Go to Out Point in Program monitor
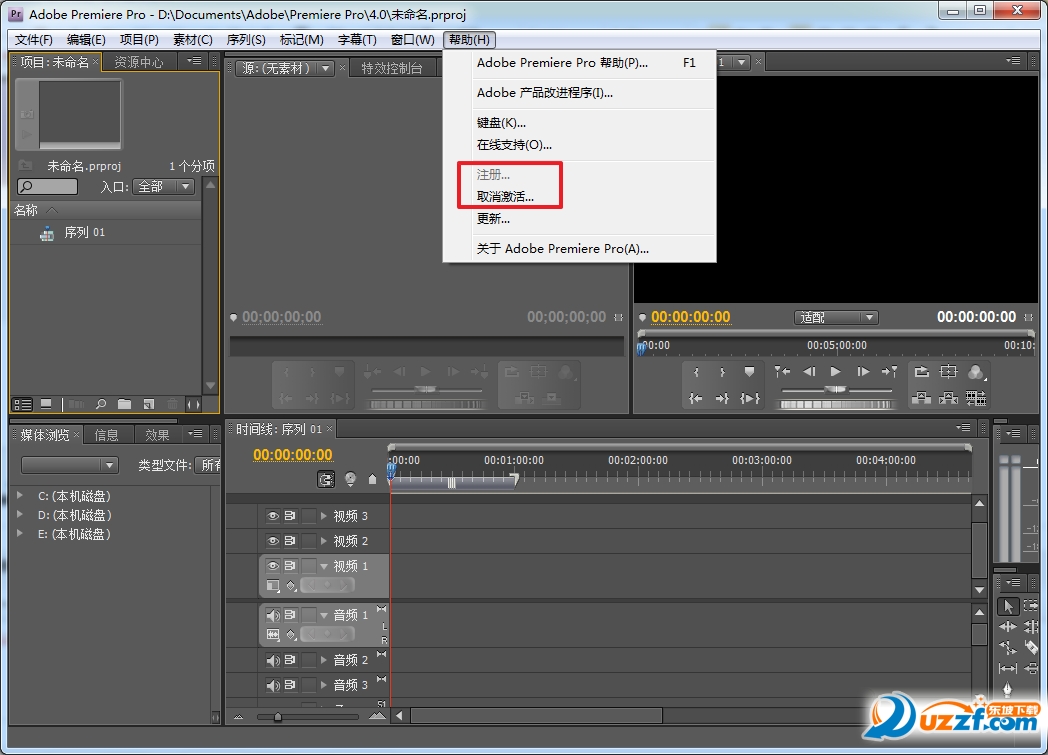This screenshot has height=755, width=1048. 723,398
